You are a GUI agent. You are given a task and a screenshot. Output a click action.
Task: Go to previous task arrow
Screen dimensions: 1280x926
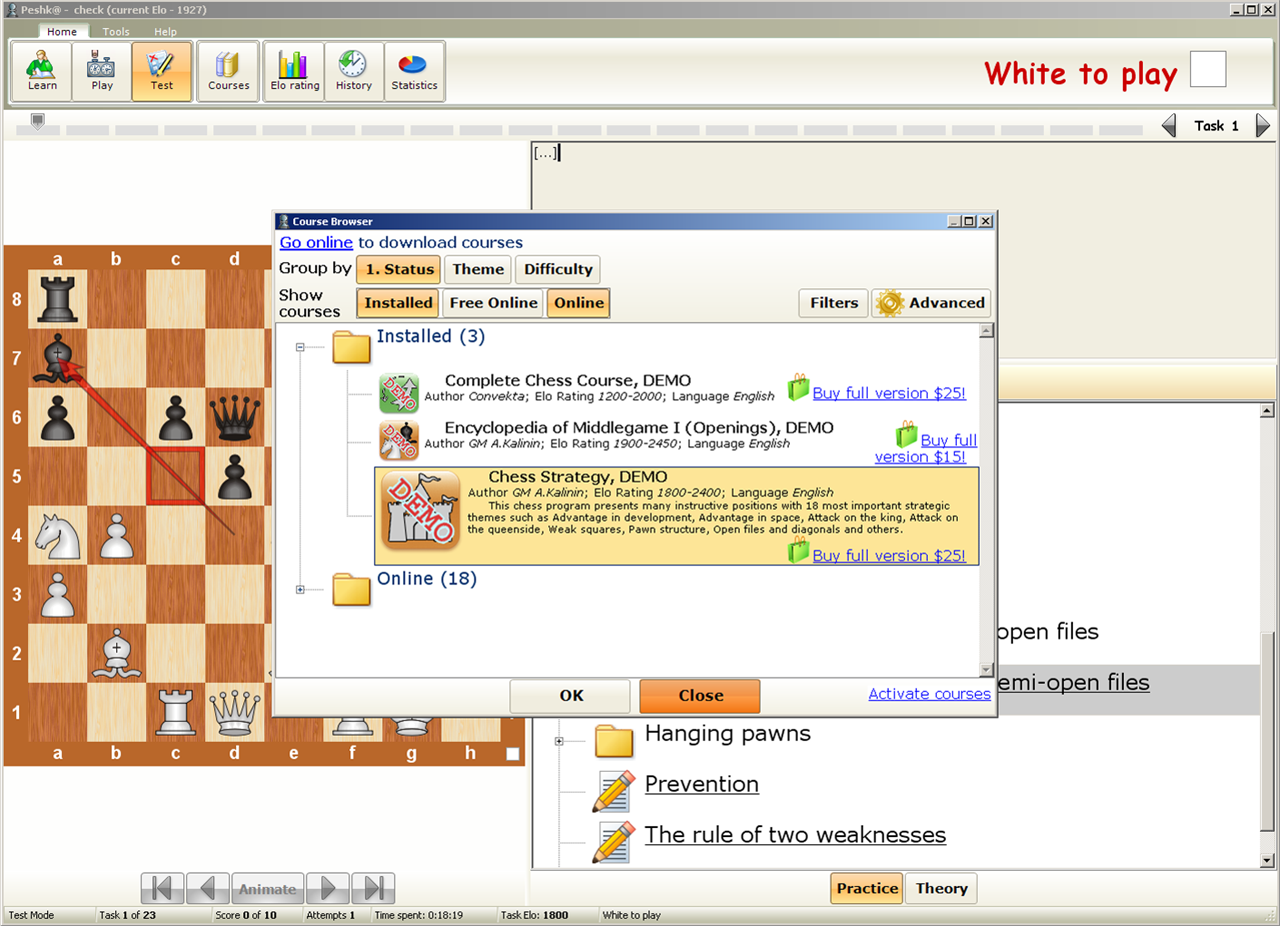point(1168,126)
